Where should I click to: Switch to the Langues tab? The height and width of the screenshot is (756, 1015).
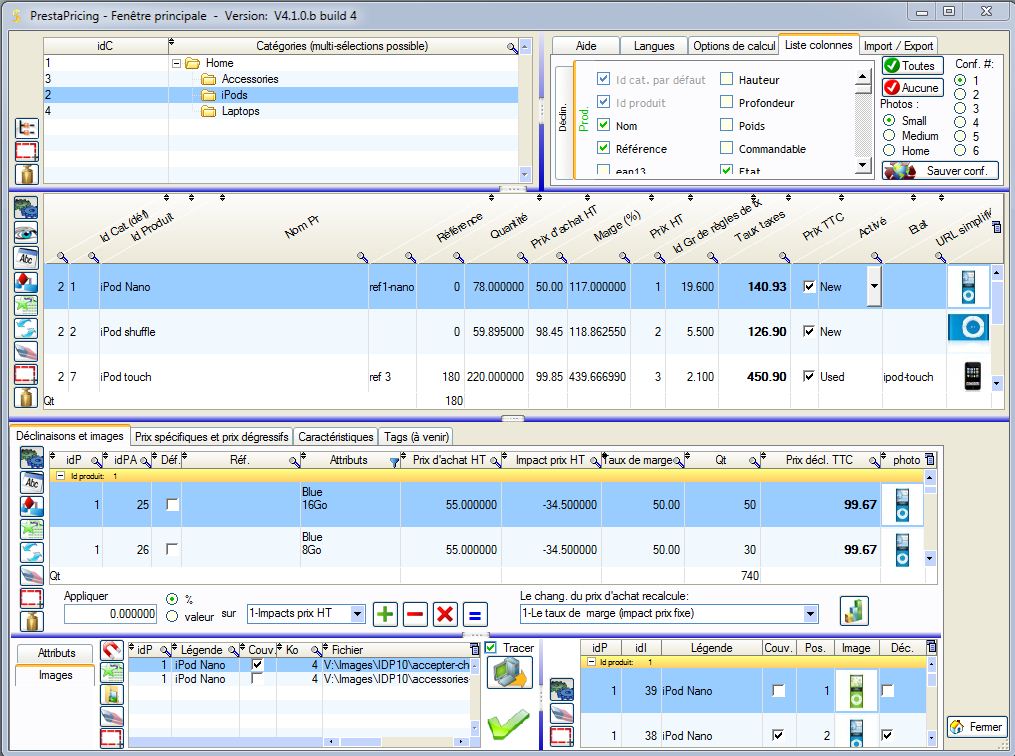[654, 46]
